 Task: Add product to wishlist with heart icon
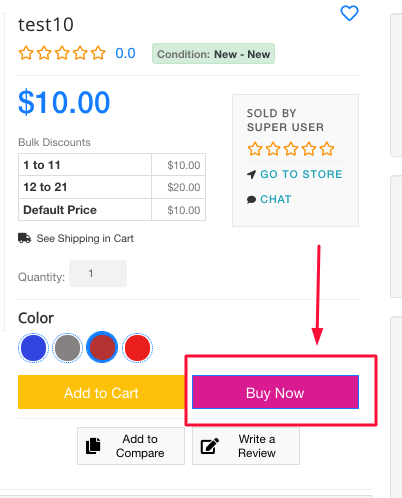[x=349, y=13]
